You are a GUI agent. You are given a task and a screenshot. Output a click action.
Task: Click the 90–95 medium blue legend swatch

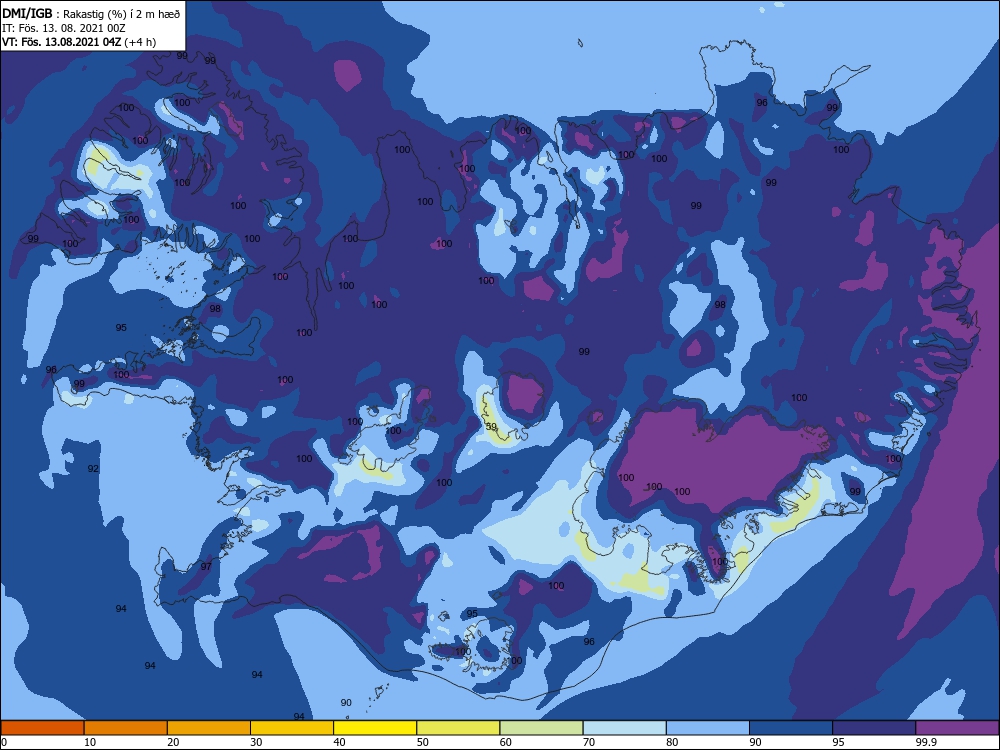pyautogui.click(x=791, y=728)
